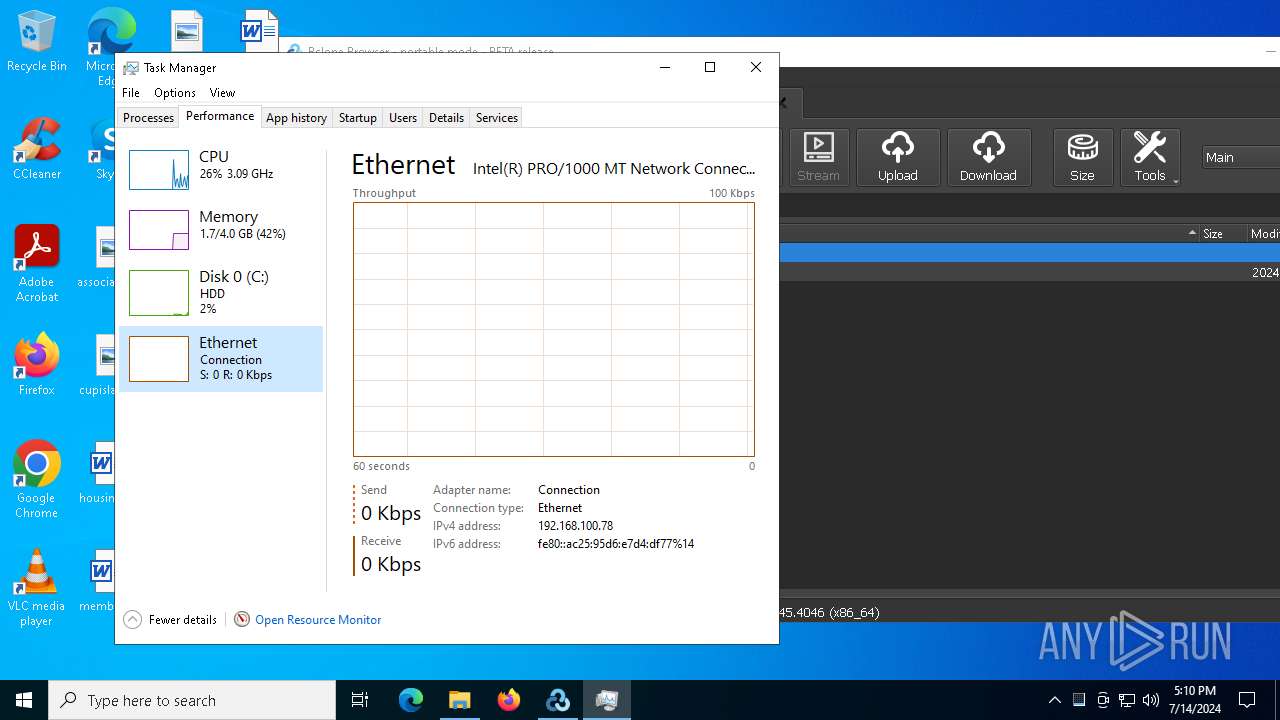Select the Ethernet performance item
Image resolution: width=1280 pixels, height=720 pixels.
(221, 358)
